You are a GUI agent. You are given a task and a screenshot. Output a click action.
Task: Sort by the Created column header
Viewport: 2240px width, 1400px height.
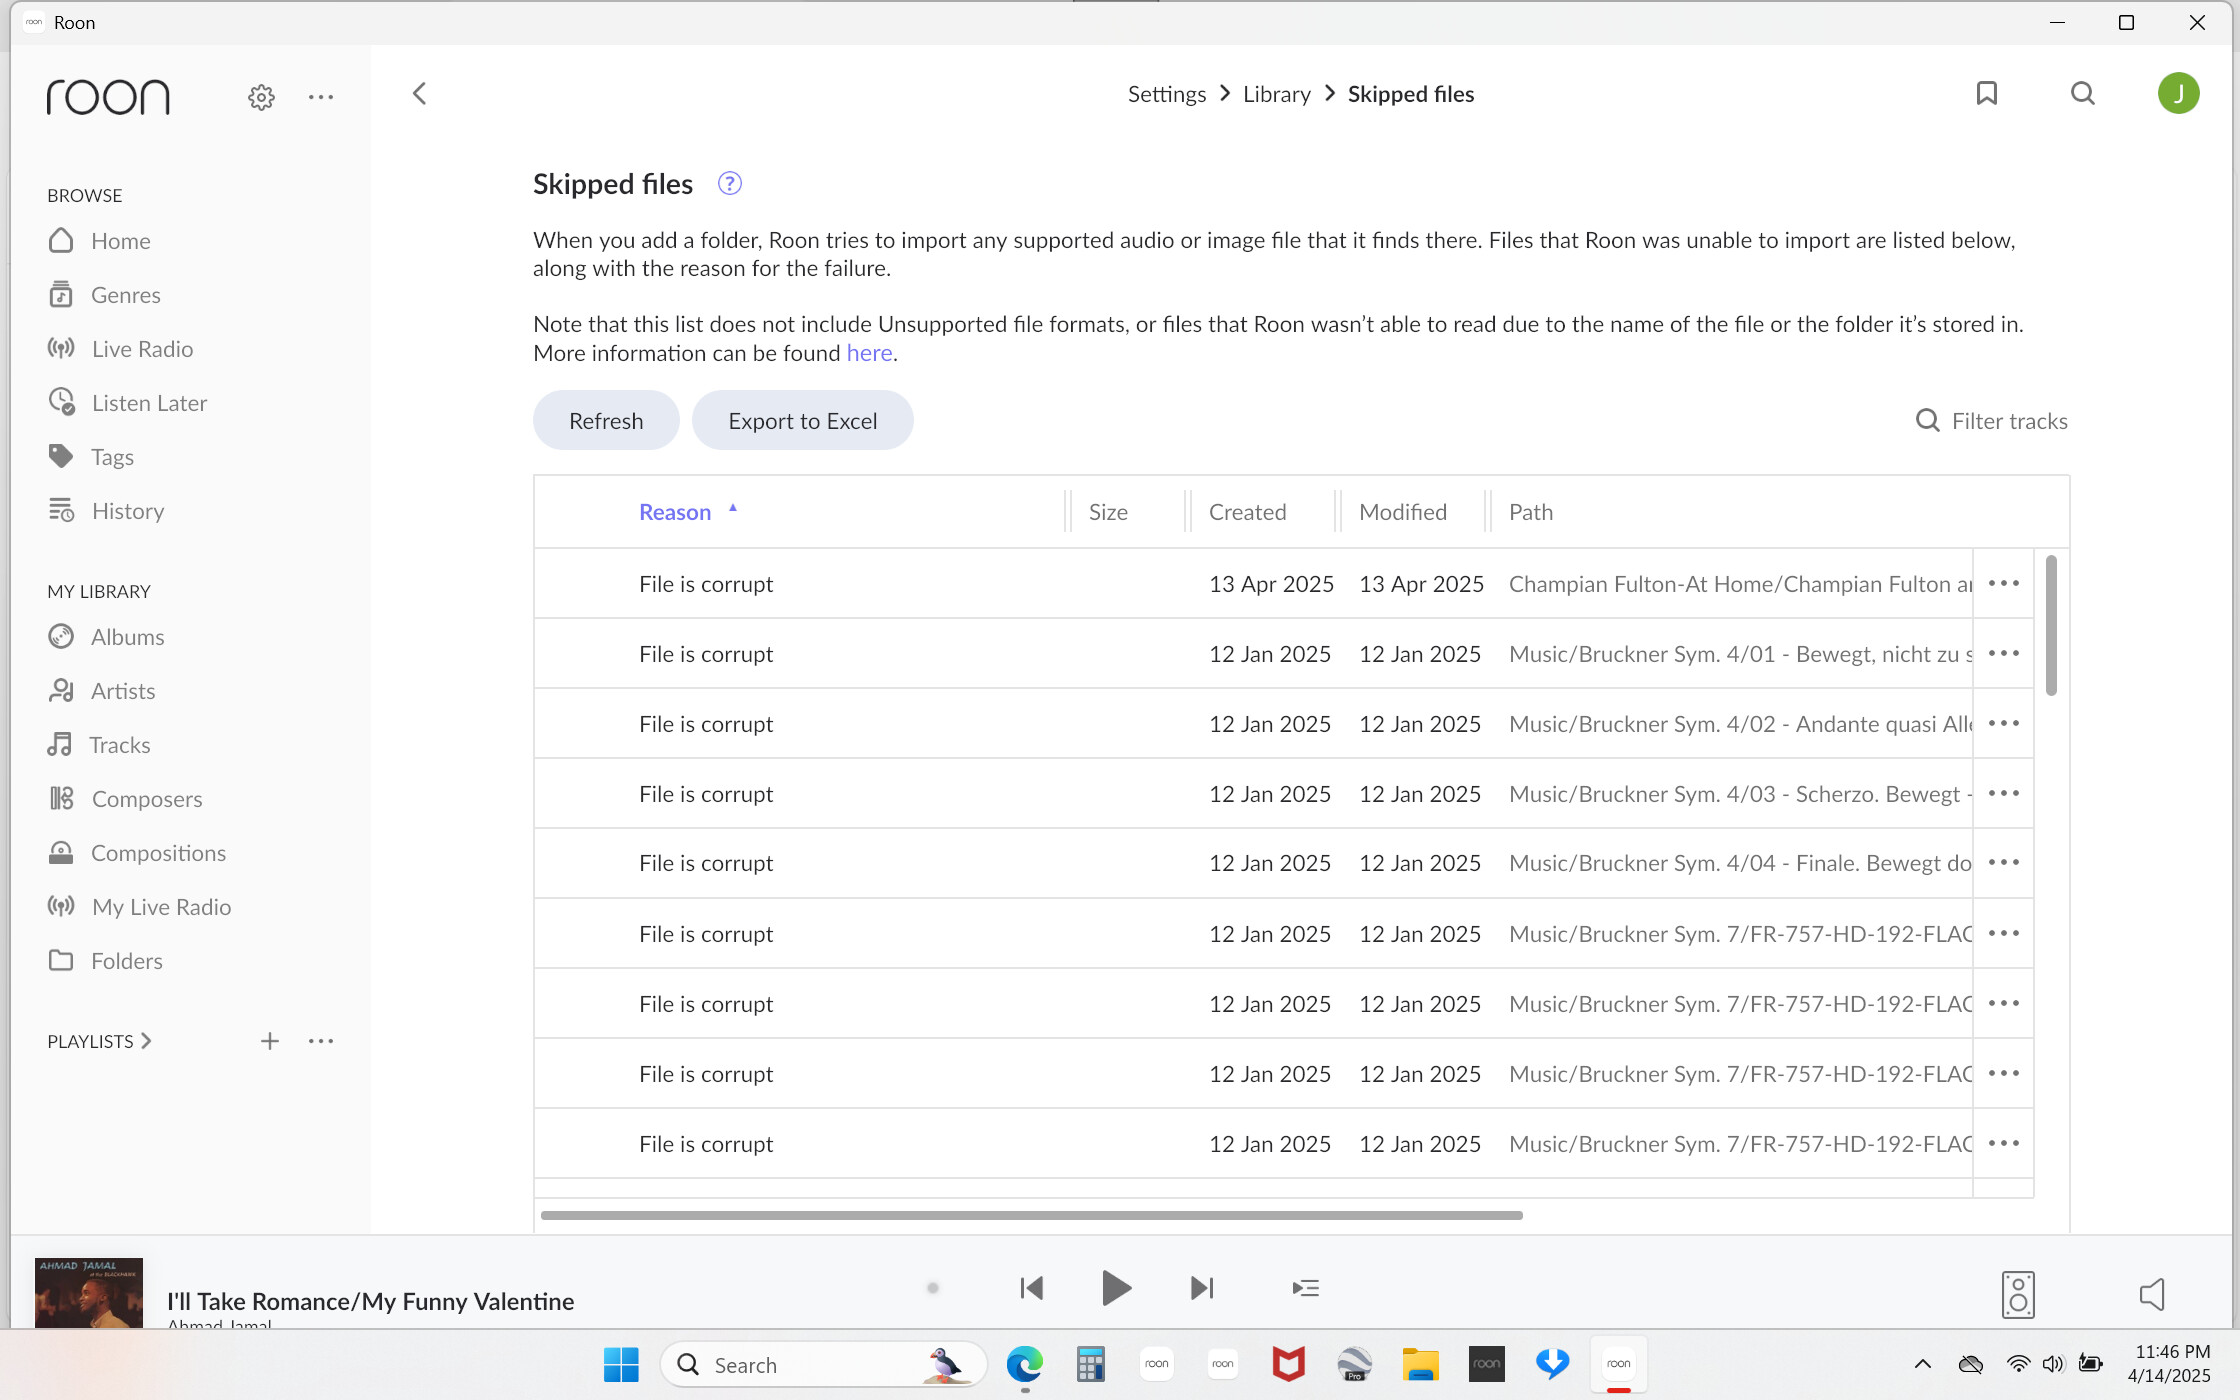click(x=1247, y=512)
